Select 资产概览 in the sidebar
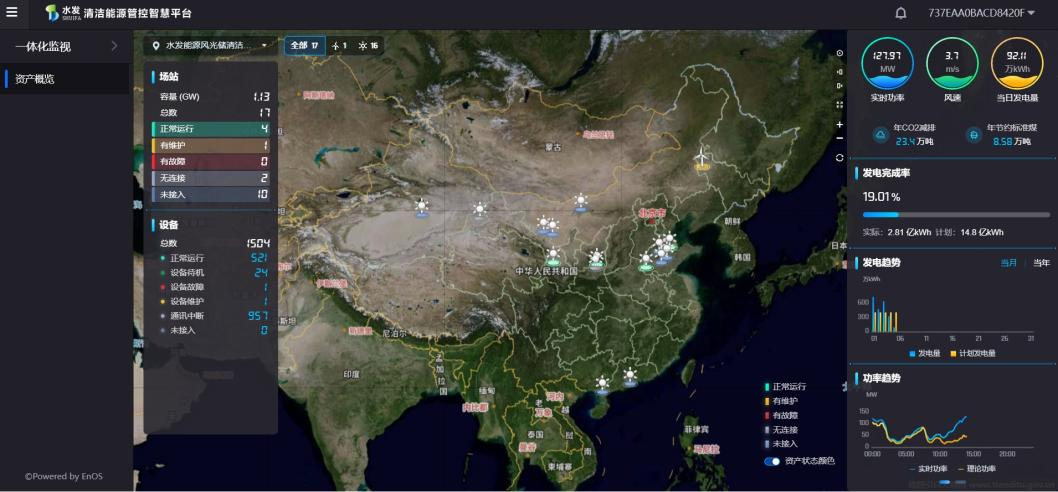The width and height of the screenshot is (1058, 492). point(35,79)
